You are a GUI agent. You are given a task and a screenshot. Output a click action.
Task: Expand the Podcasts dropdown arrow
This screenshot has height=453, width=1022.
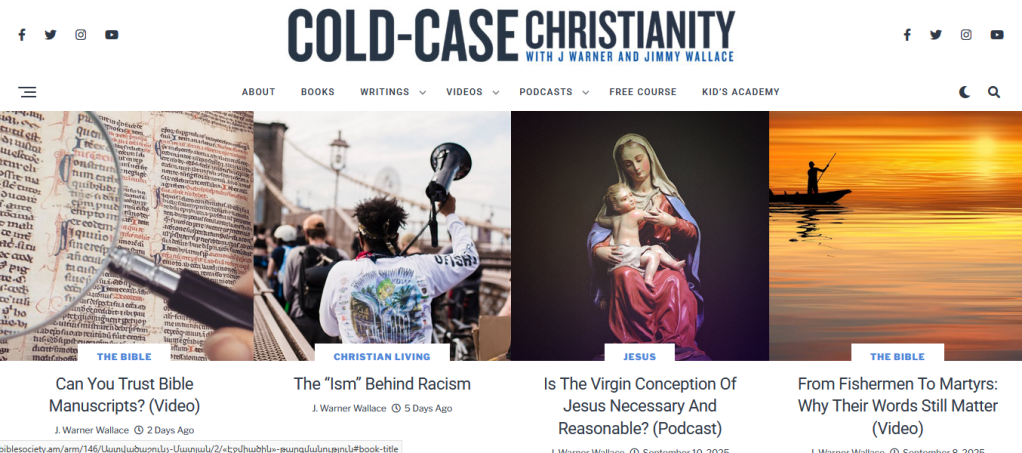click(x=585, y=93)
